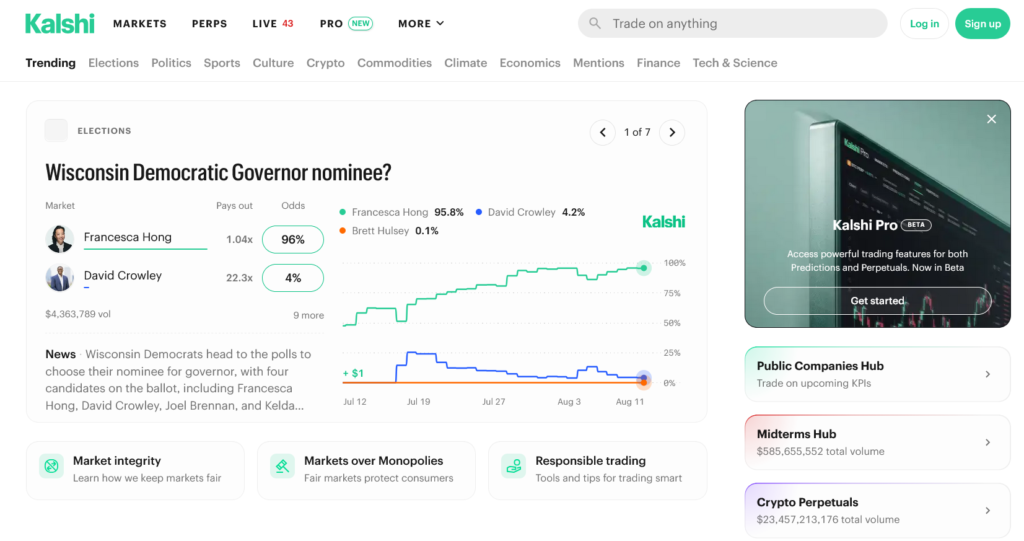Click David Crowley's avatar photo
The image size is (1024, 541).
pyautogui.click(x=59, y=278)
